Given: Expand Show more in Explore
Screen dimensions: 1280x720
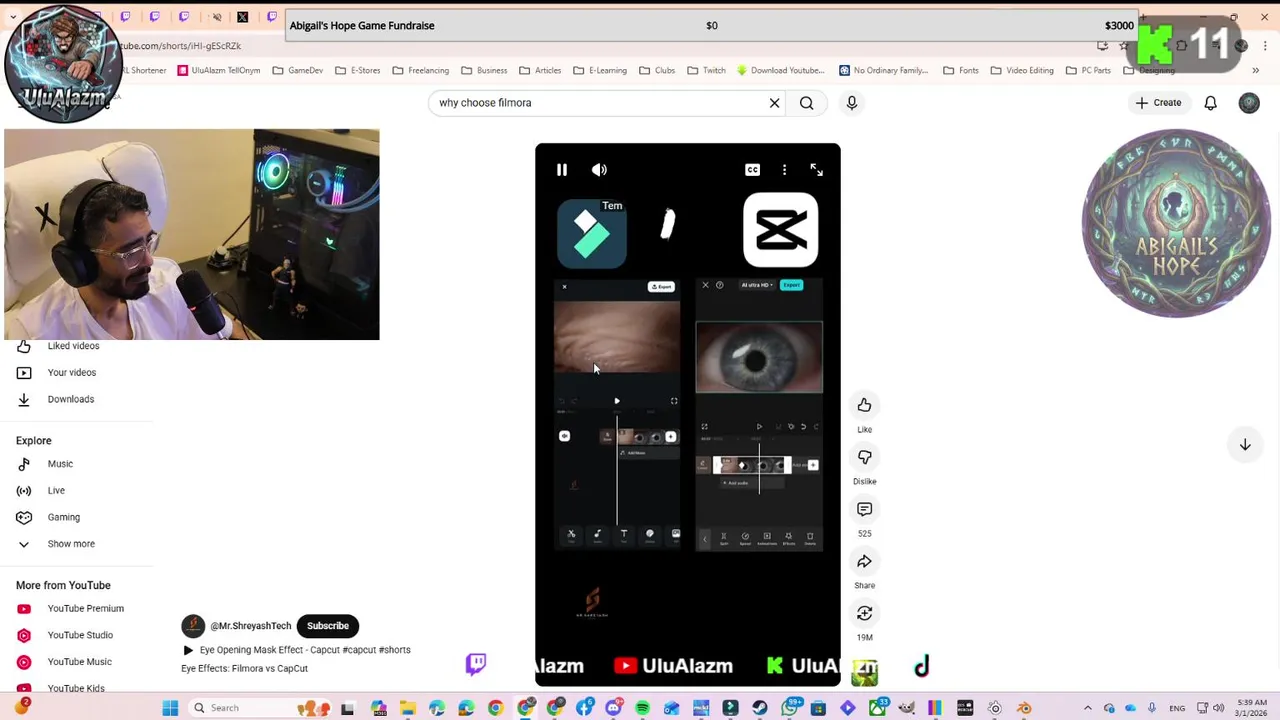Looking at the screenshot, I should click(71, 544).
